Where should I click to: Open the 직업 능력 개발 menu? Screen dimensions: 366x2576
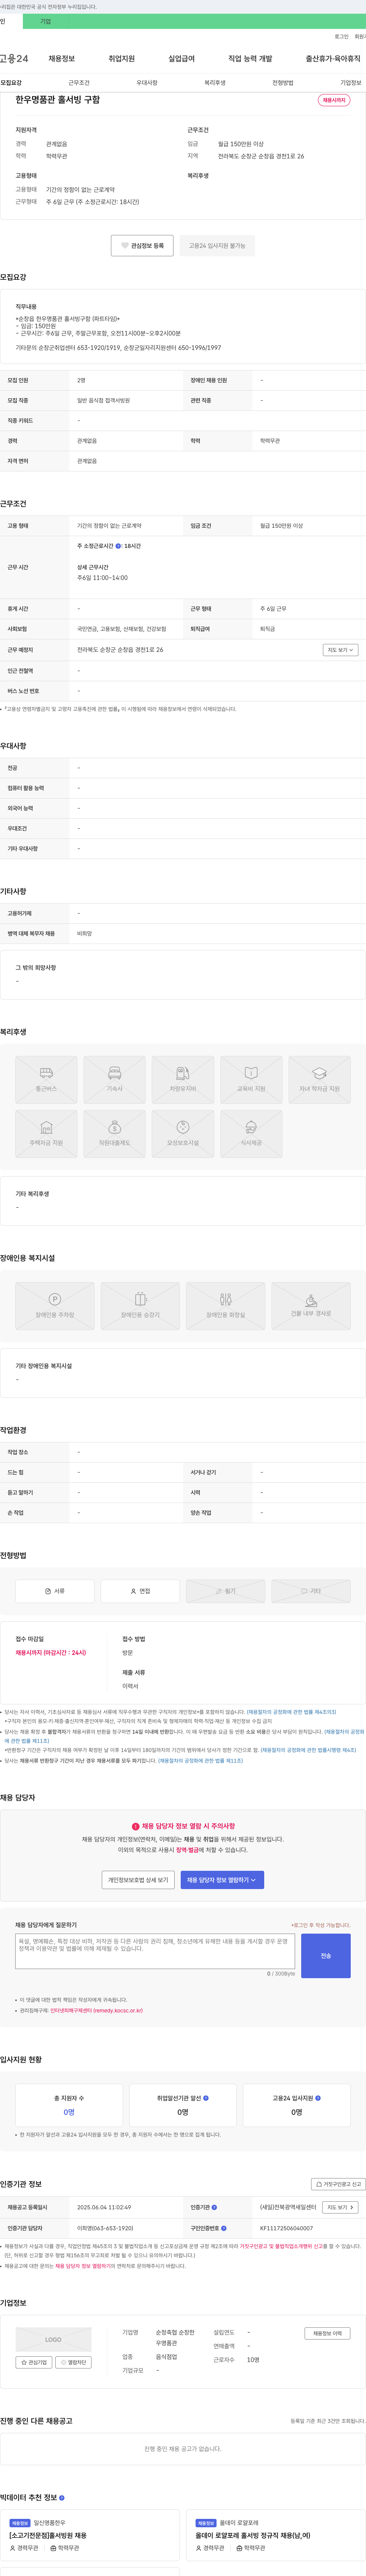250,59
